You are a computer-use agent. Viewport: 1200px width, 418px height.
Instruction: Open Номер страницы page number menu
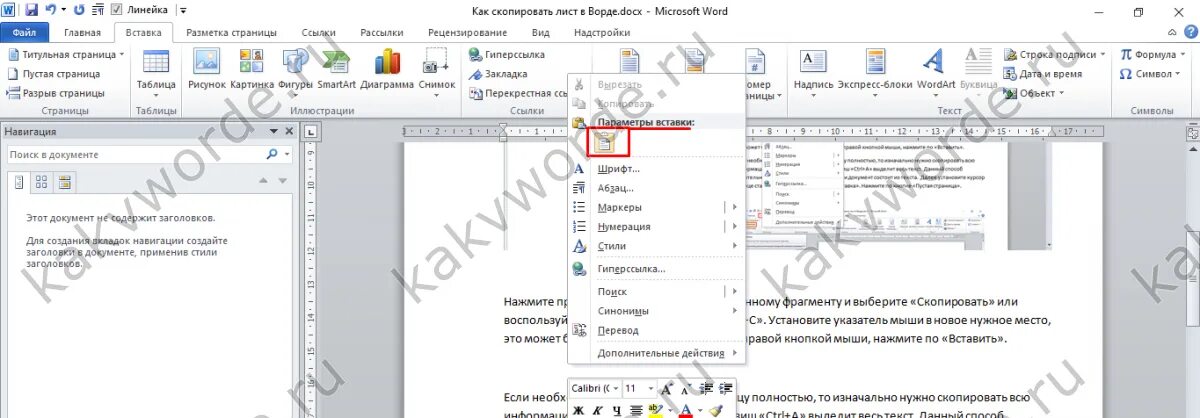(x=760, y=75)
